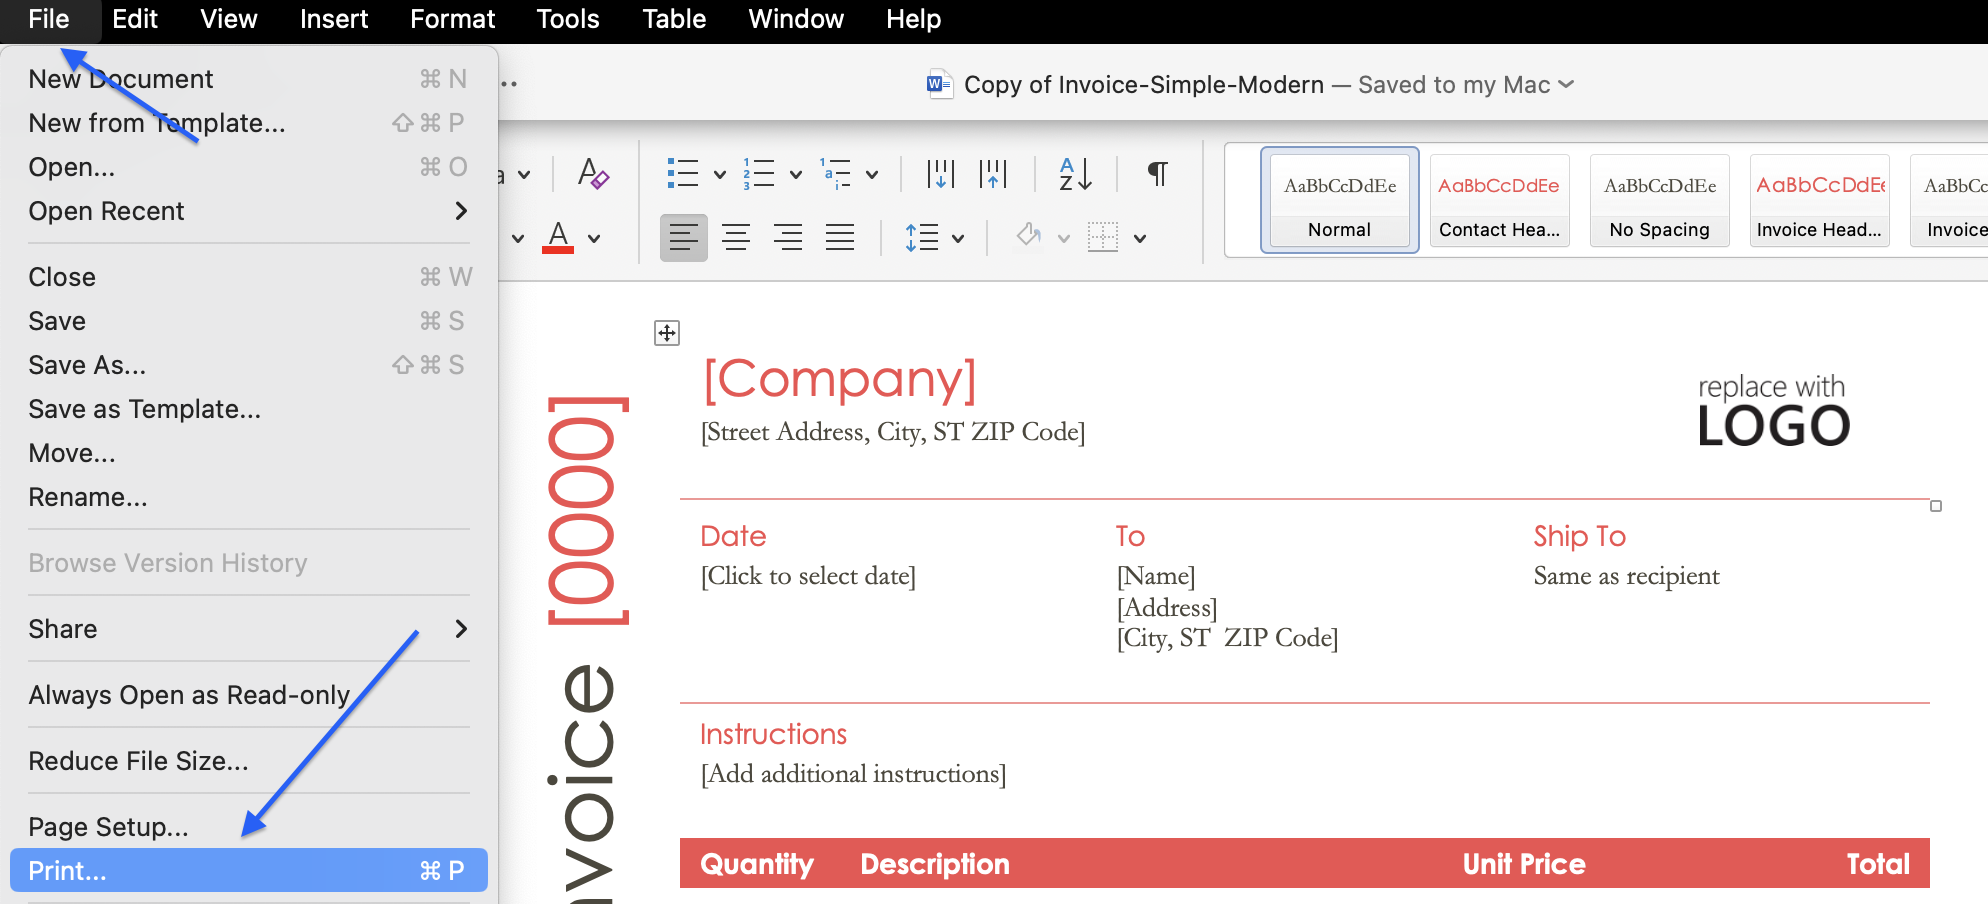1988x904 pixels.
Task: Open the Tools menu
Action: [x=568, y=19]
